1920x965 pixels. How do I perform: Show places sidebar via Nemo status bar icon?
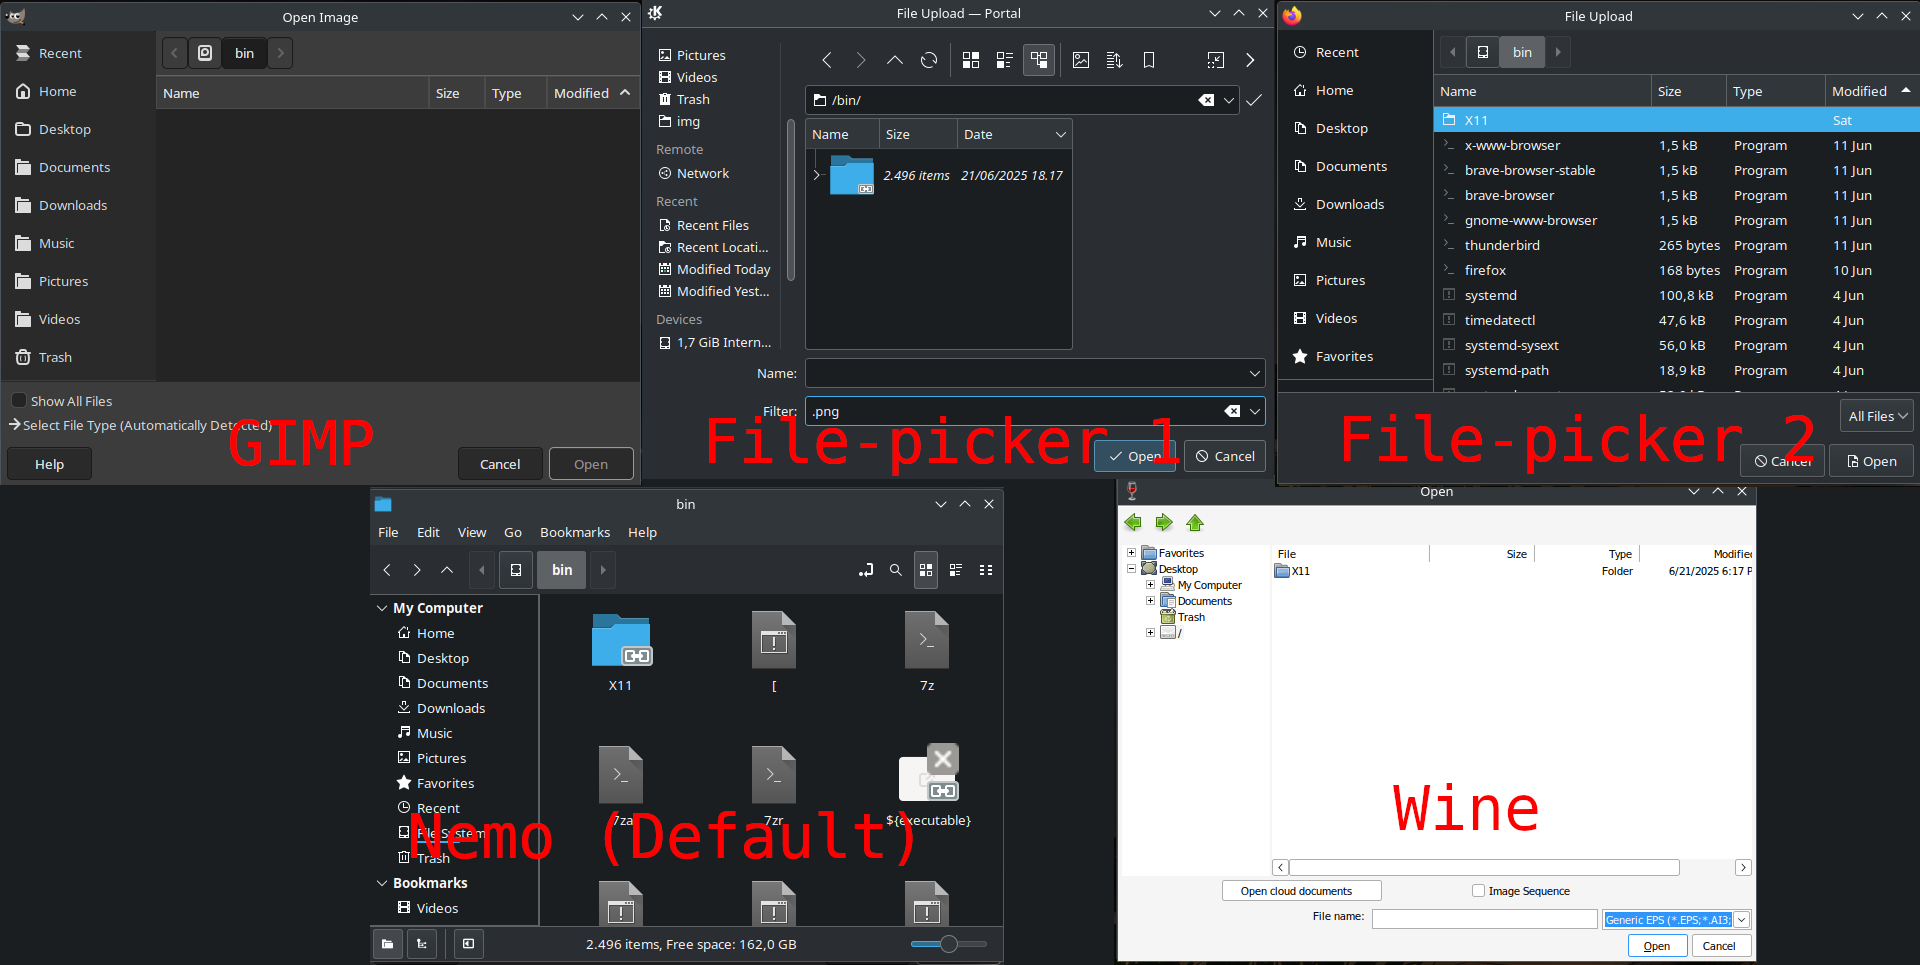388,944
